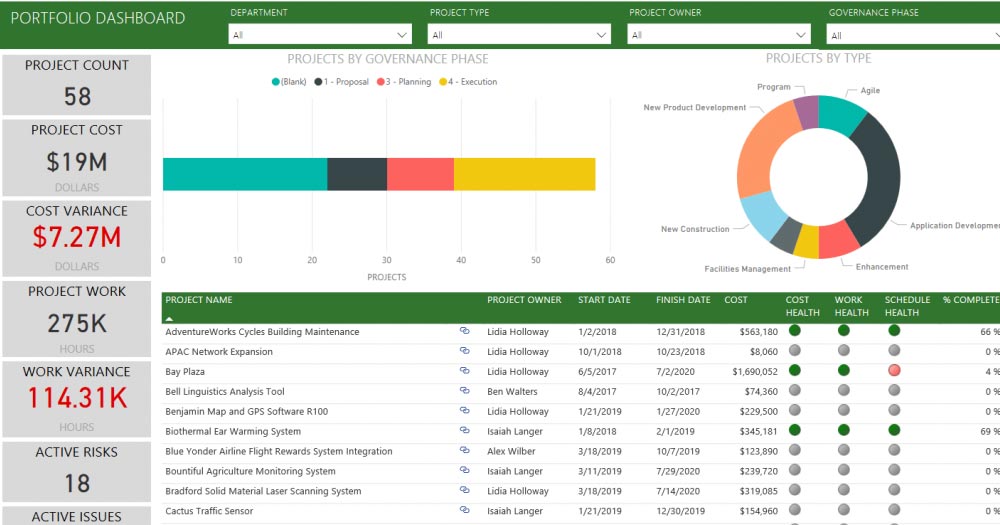Open link icon for APAC Network Expansion
Screen dimensions: 1000x525
(x=464, y=351)
